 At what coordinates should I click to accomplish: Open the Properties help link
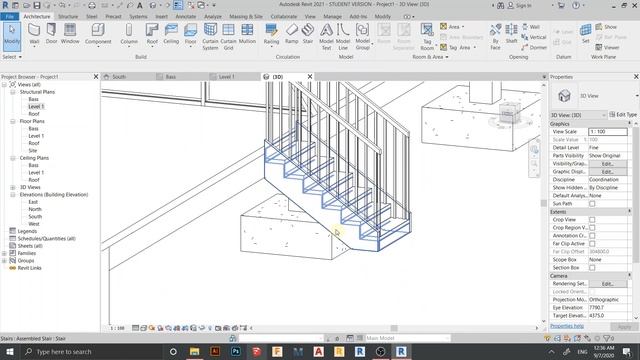click(567, 326)
